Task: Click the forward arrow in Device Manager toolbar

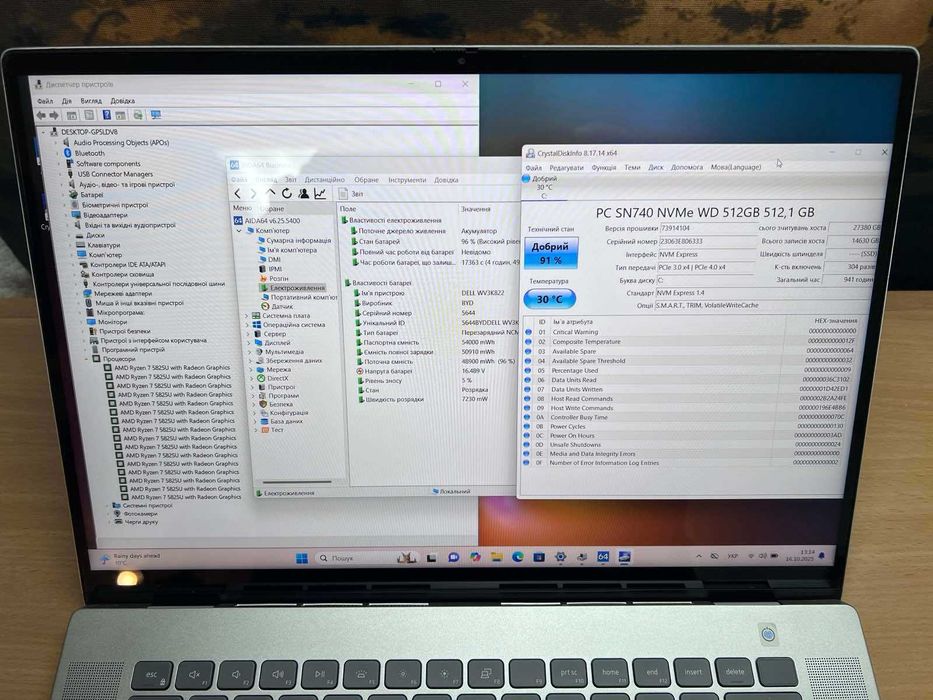Action: [54, 115]
